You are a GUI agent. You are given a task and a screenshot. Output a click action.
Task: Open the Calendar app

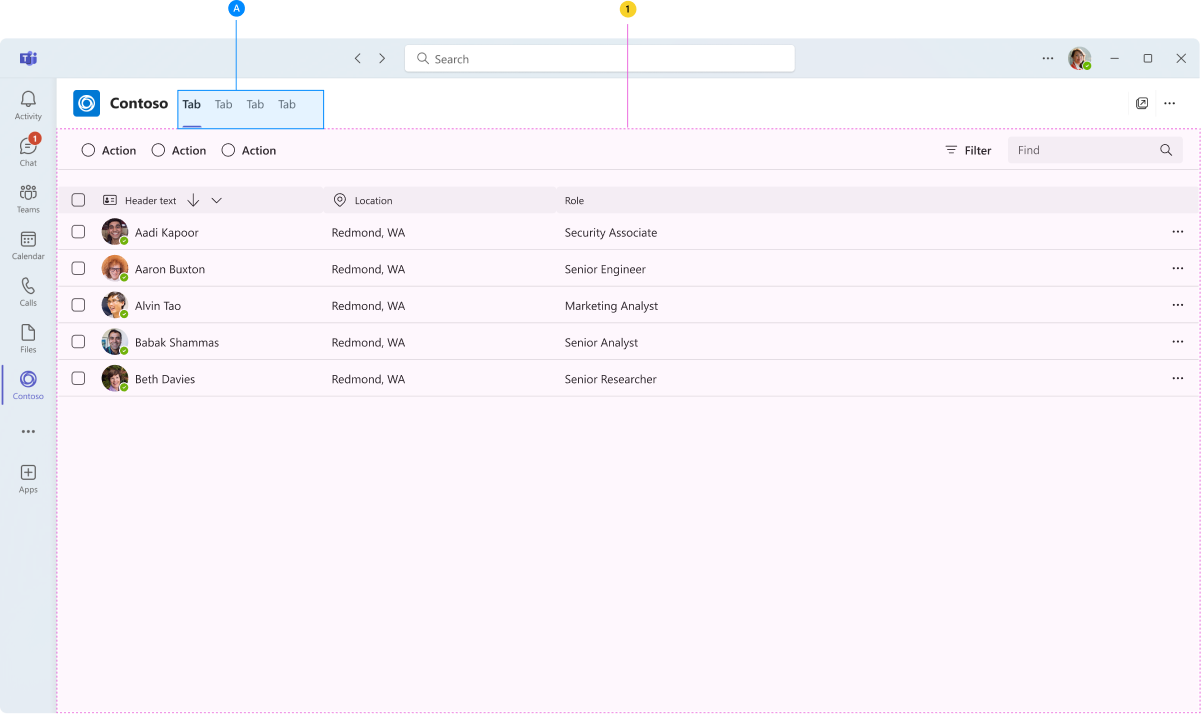coord(28,244)
